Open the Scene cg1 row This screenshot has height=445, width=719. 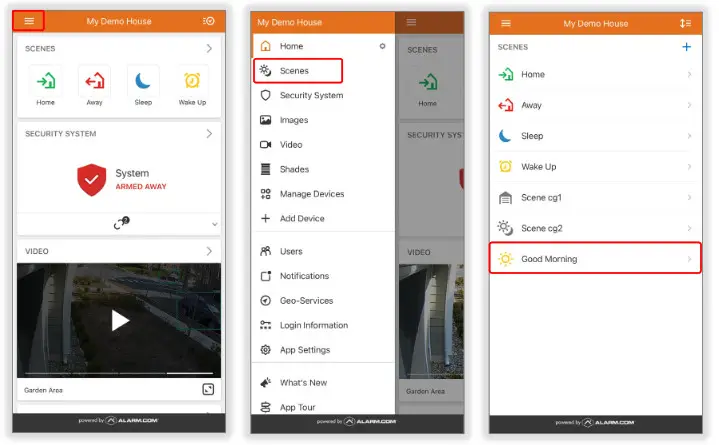[595, 197]
